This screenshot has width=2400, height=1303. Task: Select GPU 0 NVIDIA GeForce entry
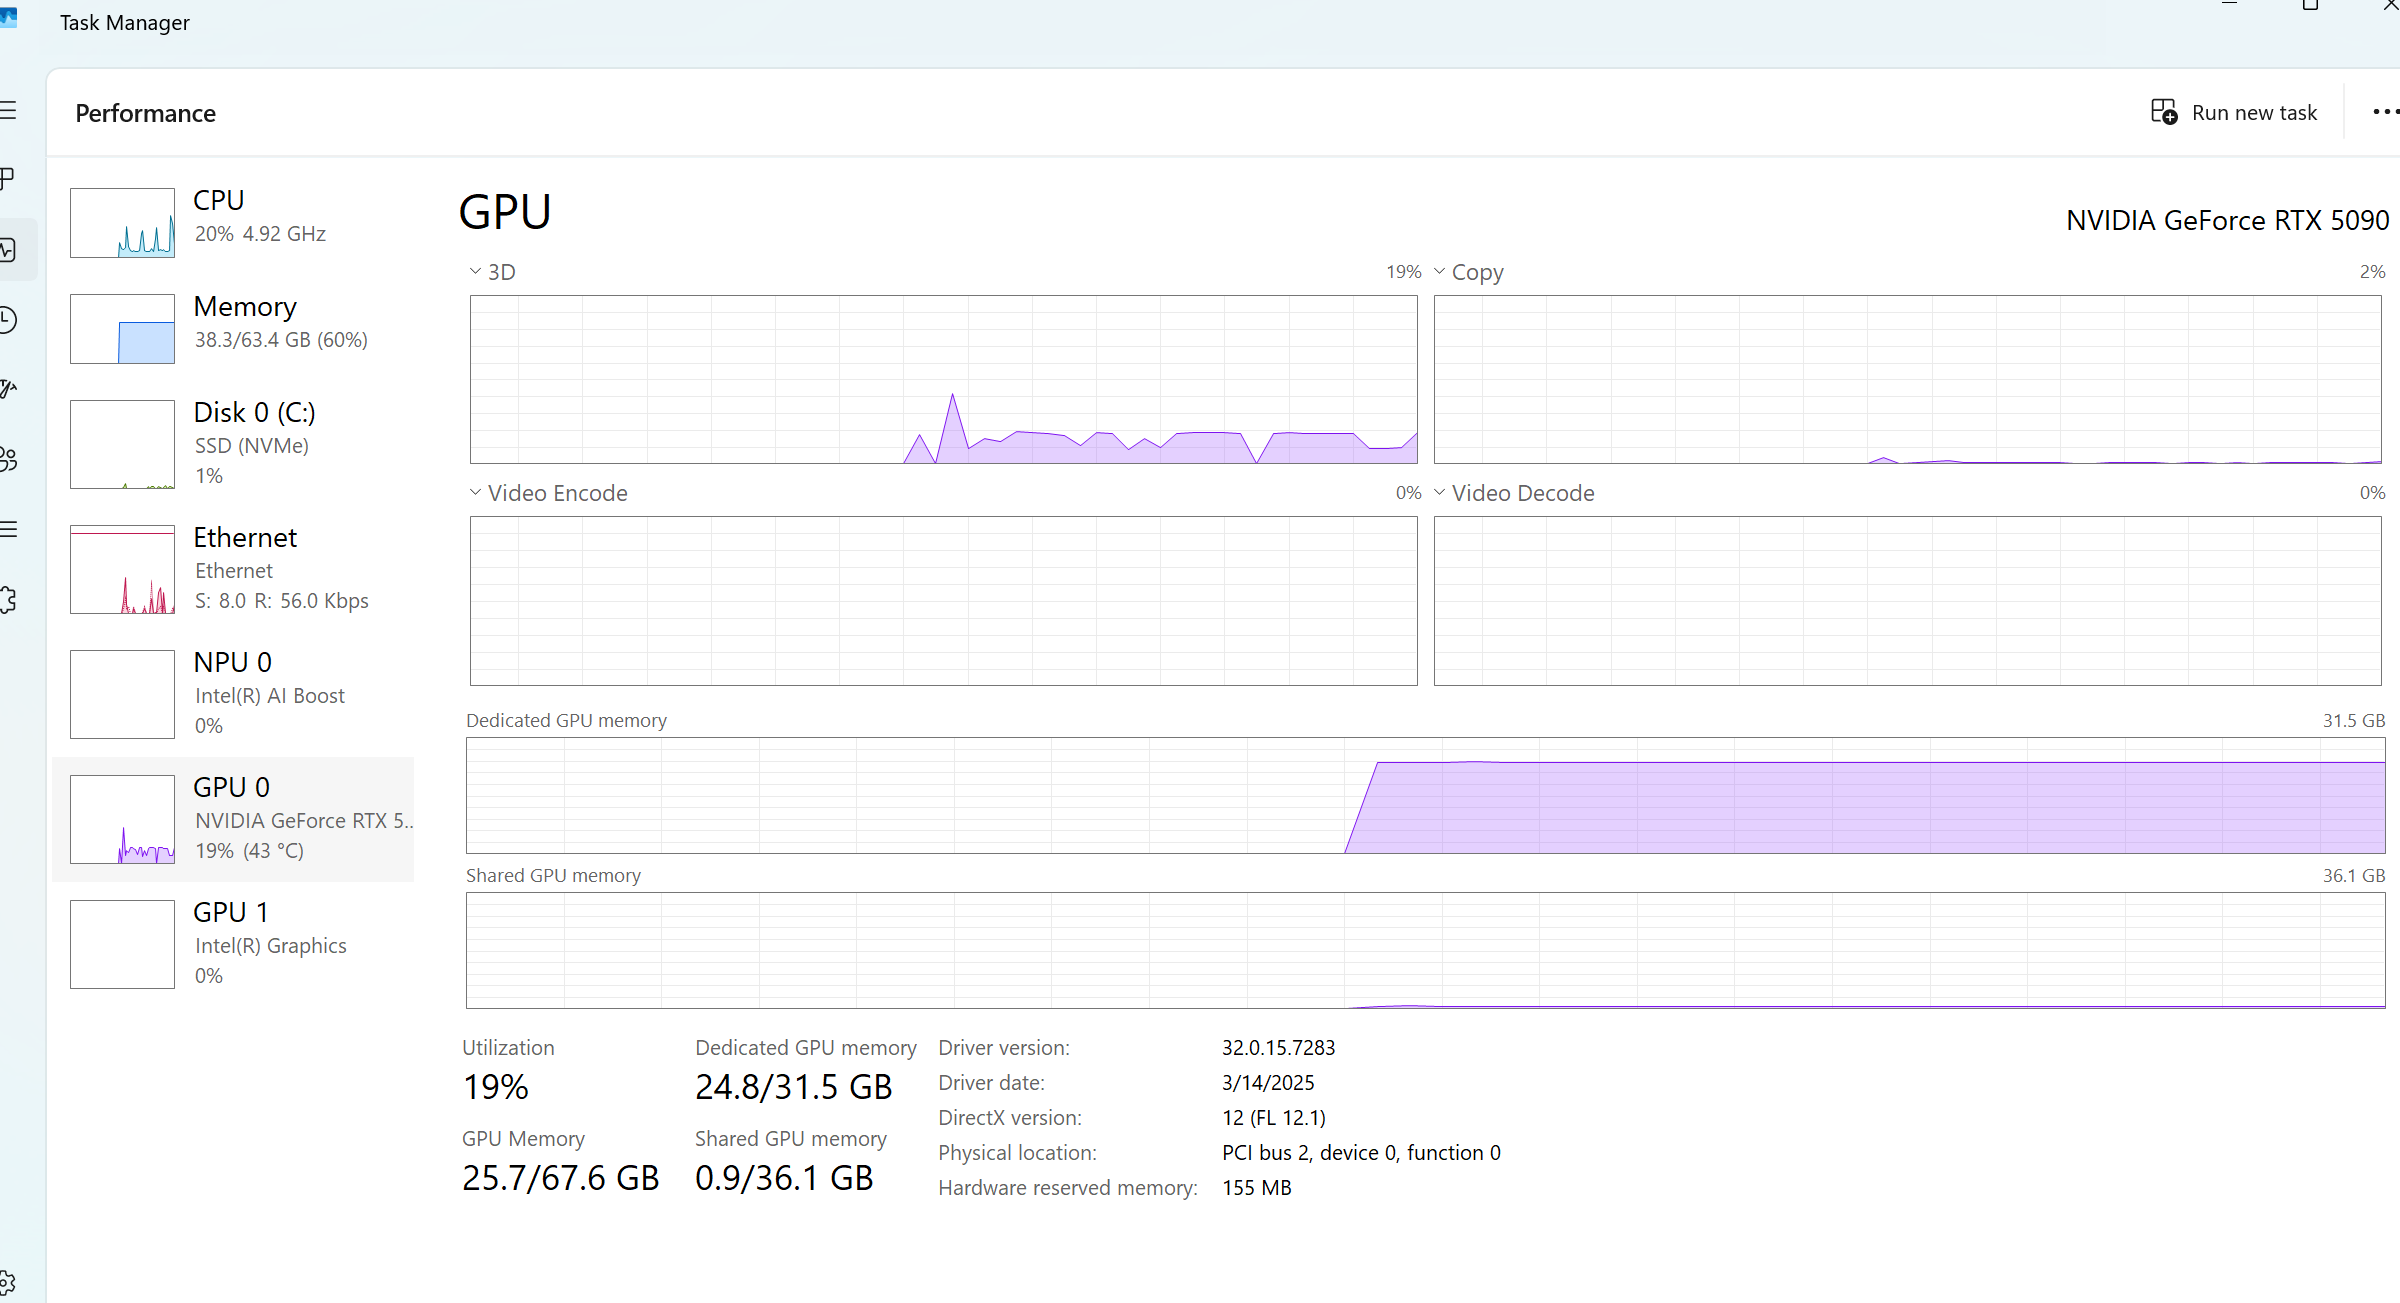coord(233,819)
